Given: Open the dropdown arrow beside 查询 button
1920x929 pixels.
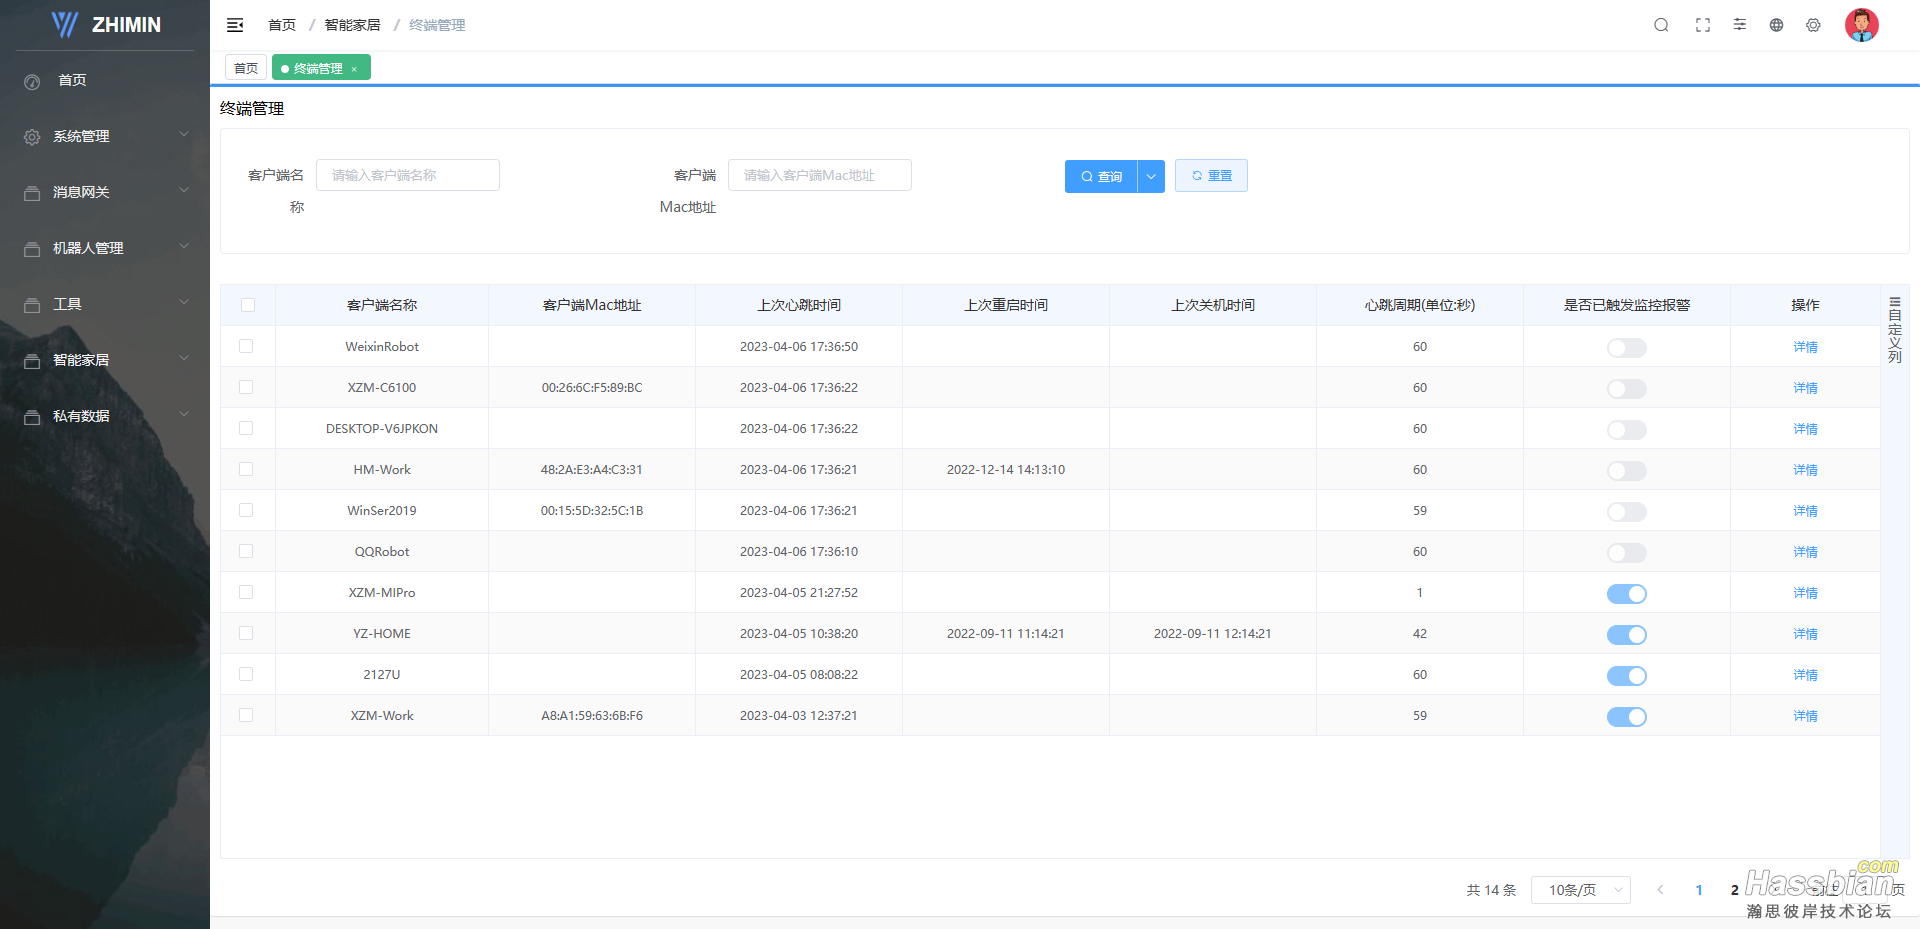Looking at the screenshot, I should [1151, 176].
